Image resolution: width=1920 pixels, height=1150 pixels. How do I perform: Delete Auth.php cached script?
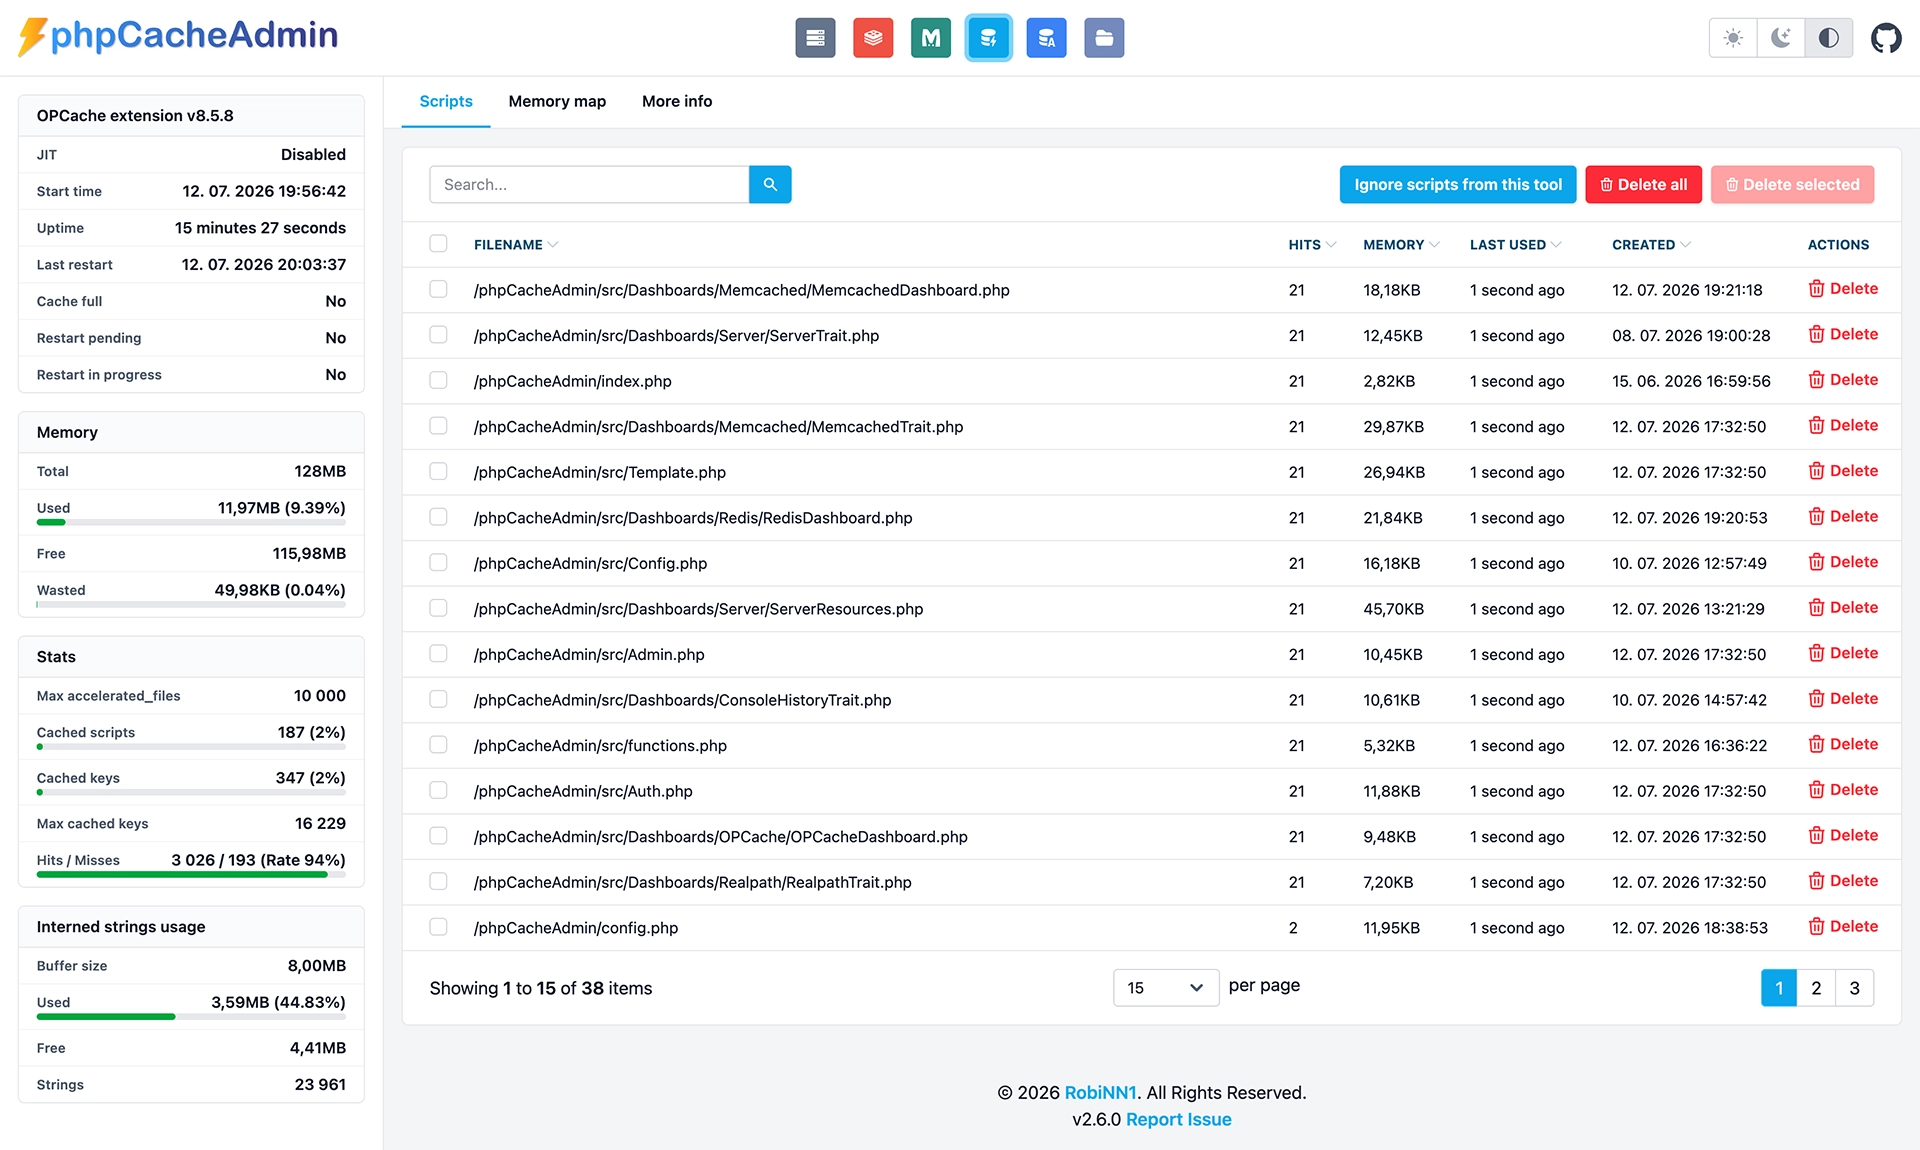[x=1843, y=789]
